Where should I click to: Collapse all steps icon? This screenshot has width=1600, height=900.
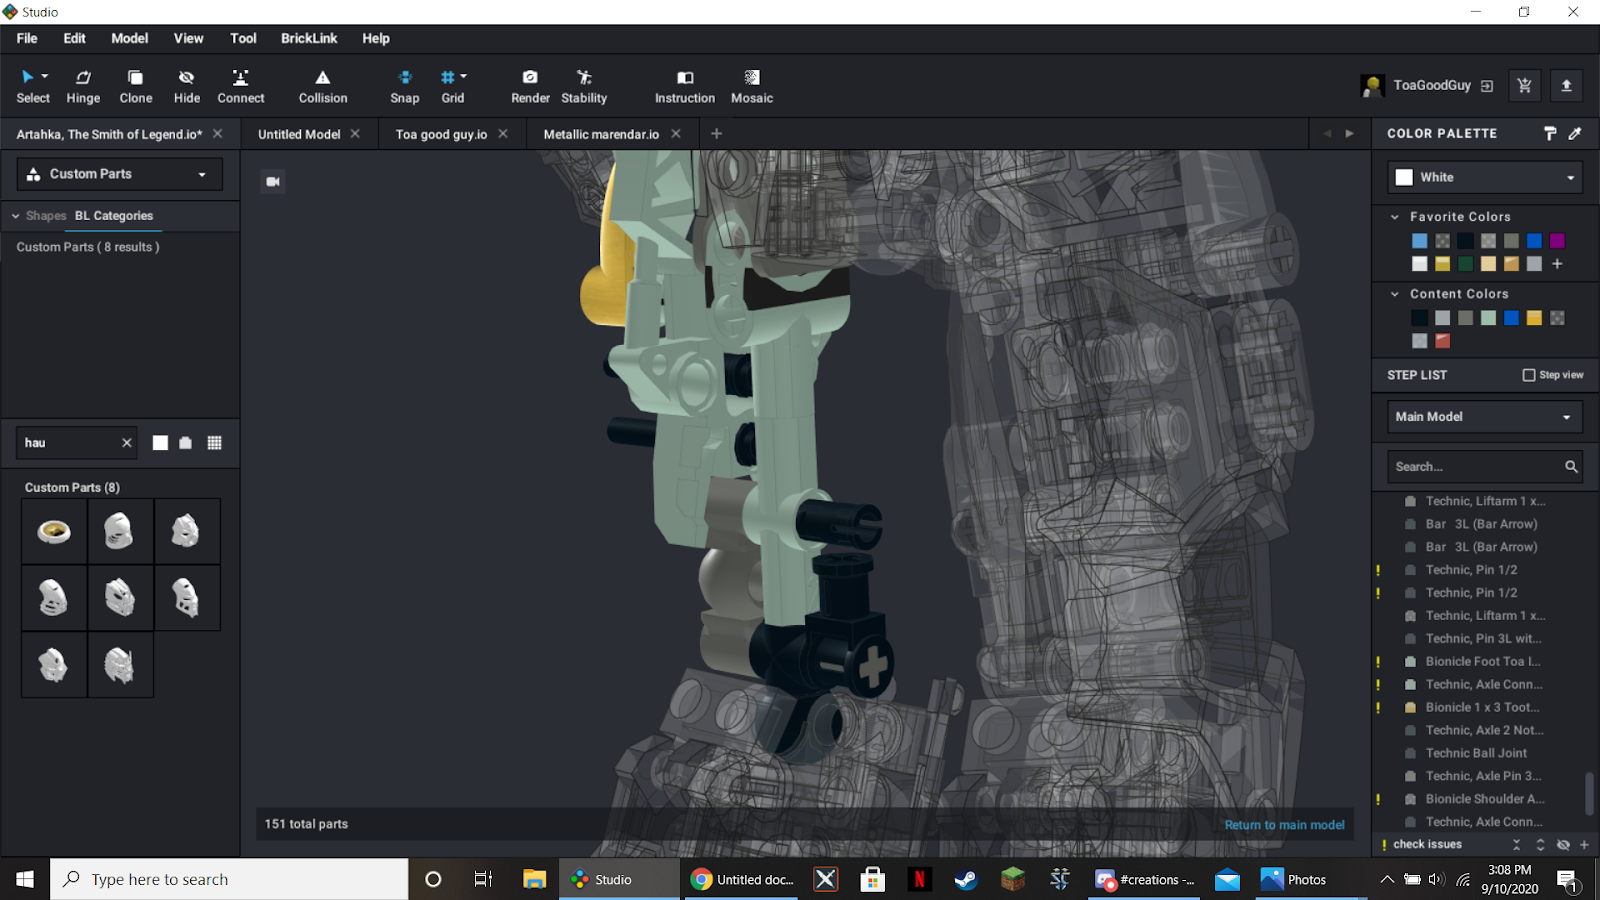pyautogui.click(x=1517, y=845)
